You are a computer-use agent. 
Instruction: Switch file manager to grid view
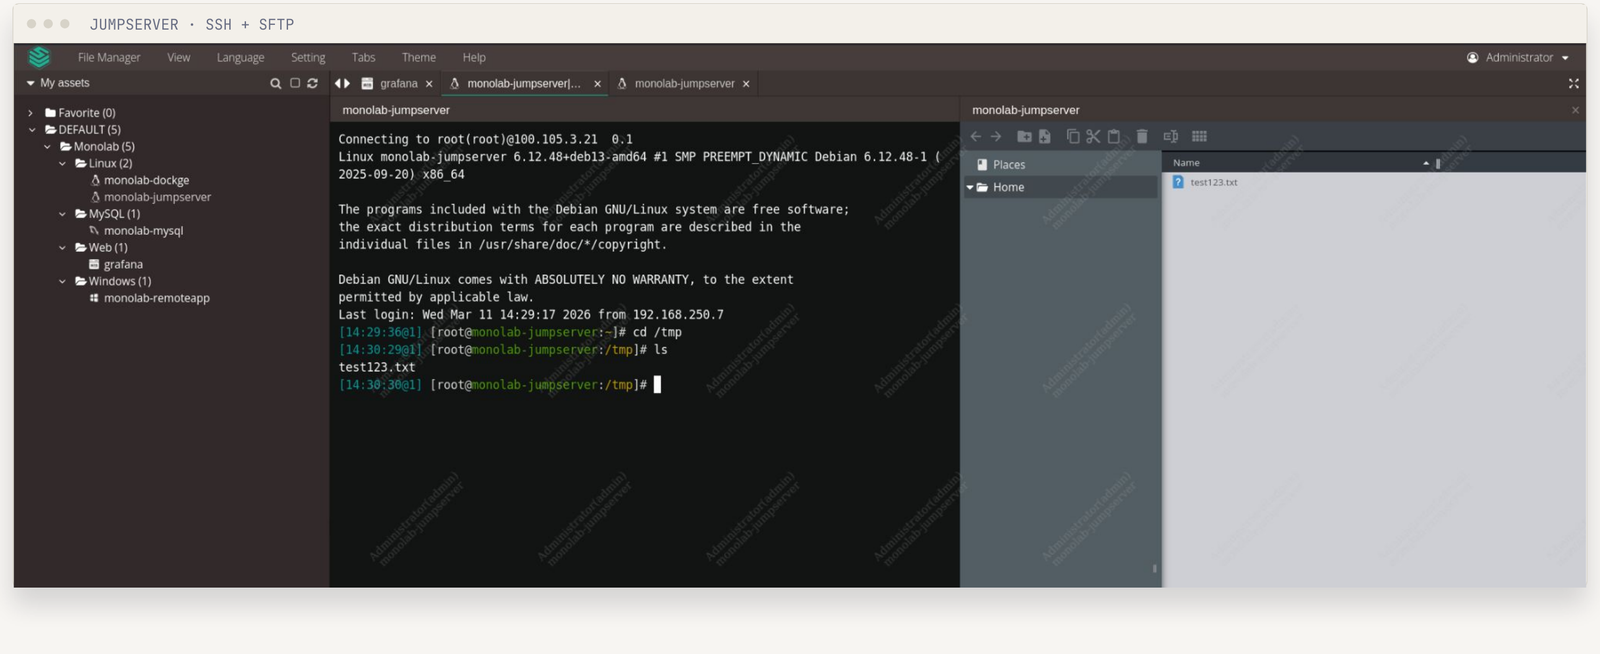(1200, 136)
